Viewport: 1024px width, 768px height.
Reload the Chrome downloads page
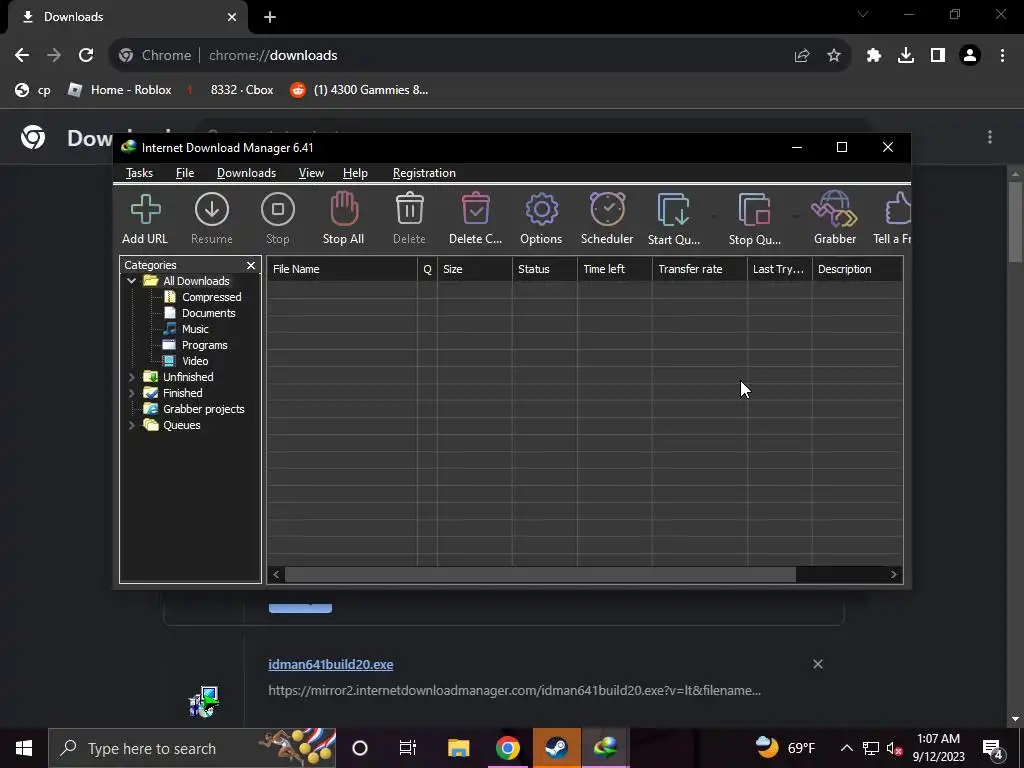pos(86,56)
